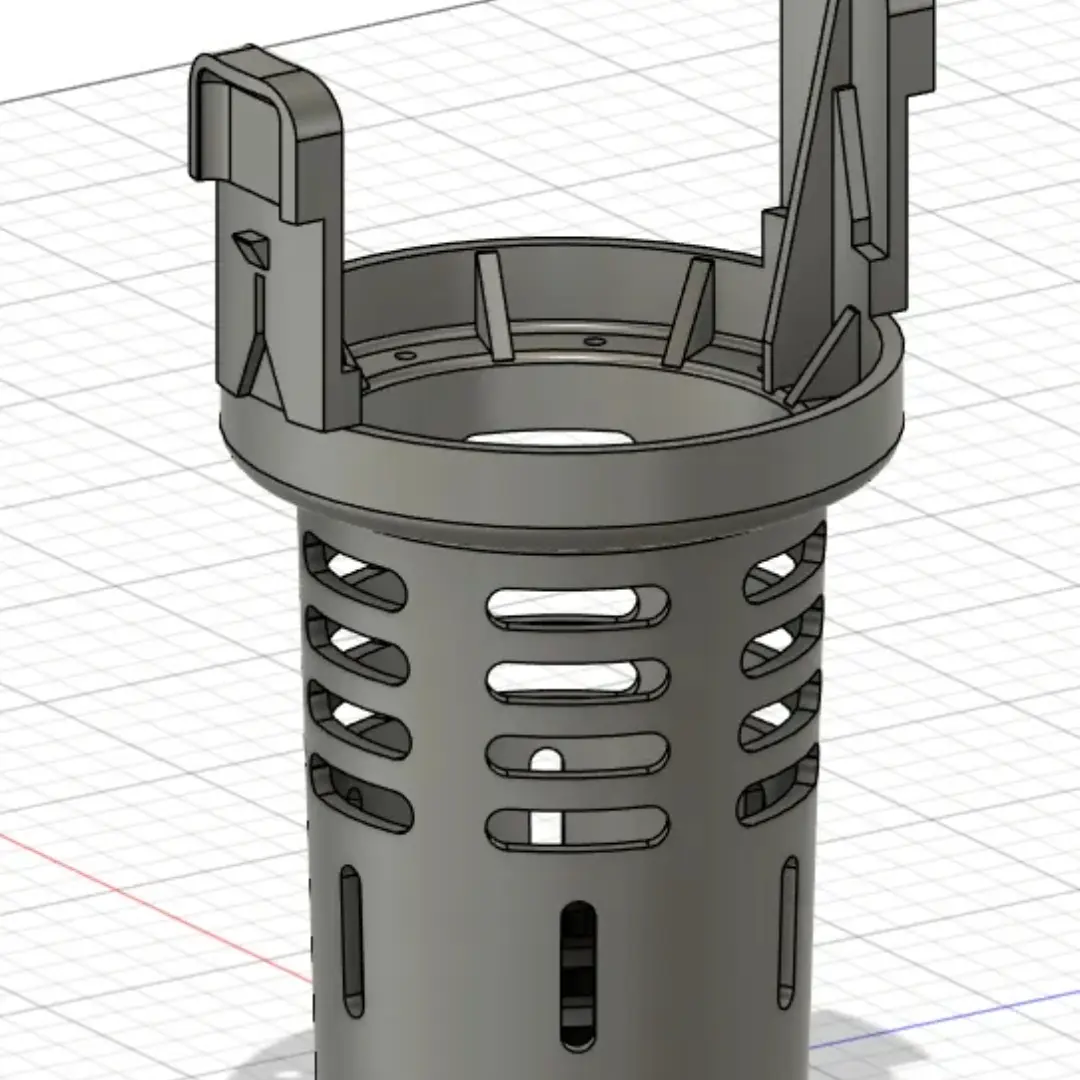Select the front center vertical slot near the bottom

(578, 975)
